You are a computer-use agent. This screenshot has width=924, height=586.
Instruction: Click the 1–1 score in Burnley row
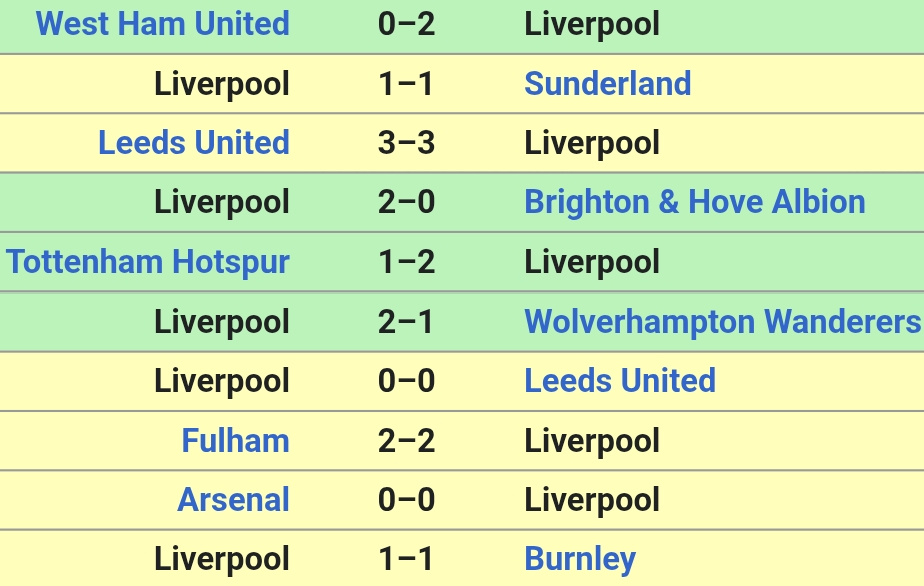pyautogui.click(x=407, y=559)
